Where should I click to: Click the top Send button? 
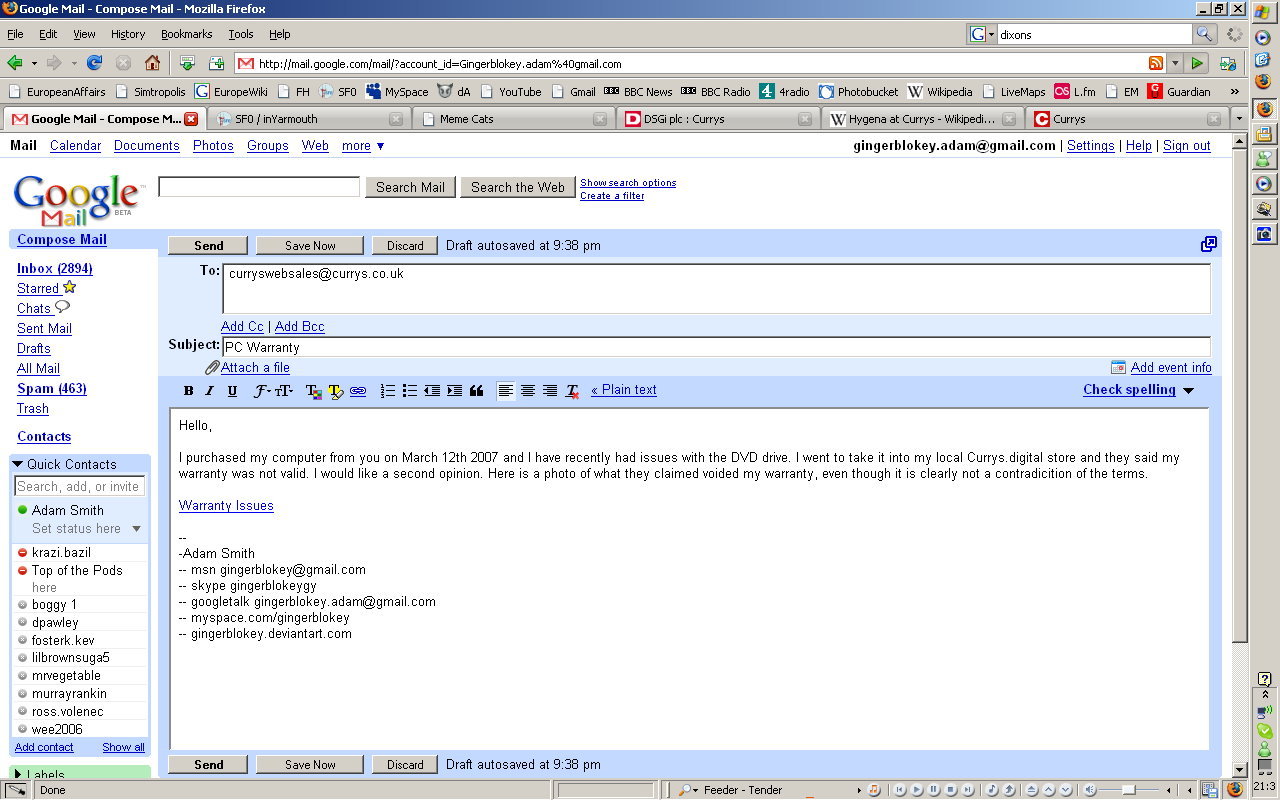[x=209, y=245]
